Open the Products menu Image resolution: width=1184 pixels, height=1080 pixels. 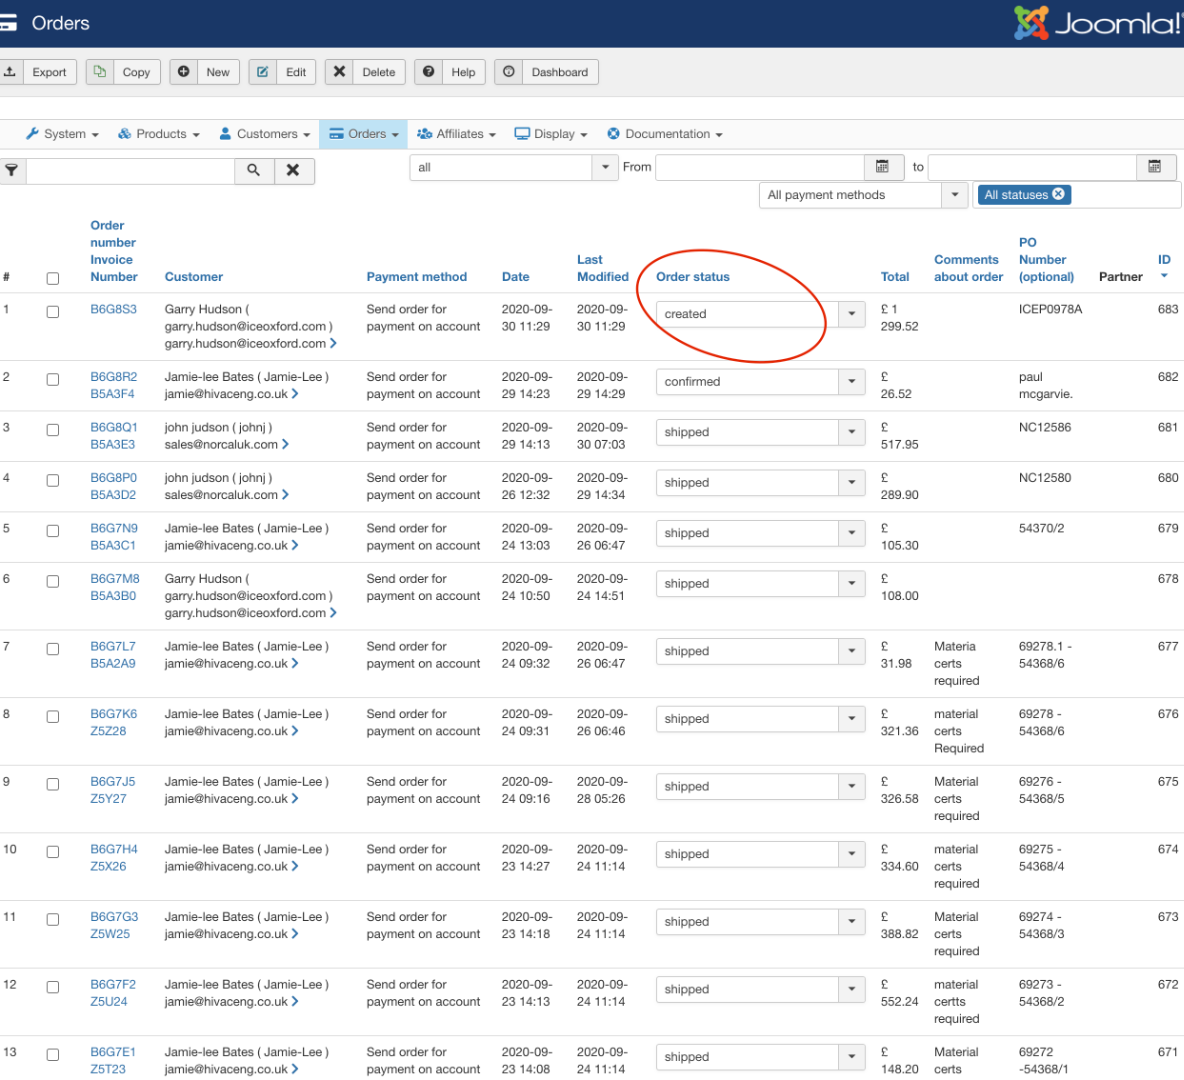point(159,134)
